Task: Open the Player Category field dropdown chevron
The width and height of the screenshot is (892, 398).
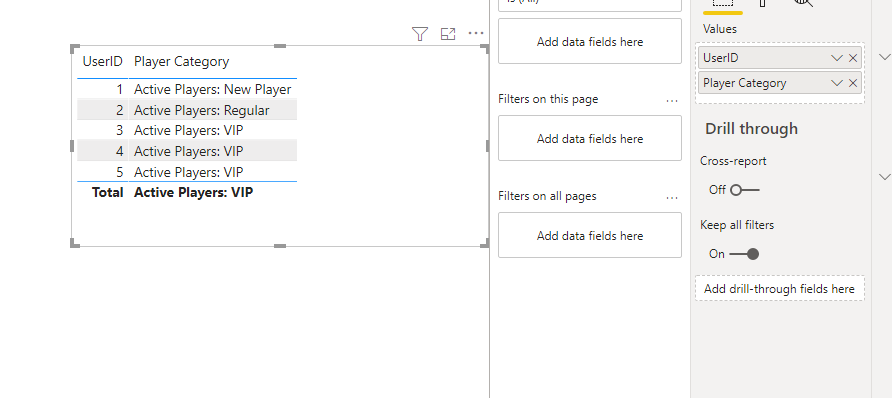Action: pyautogui.click(x=836, y=83)
